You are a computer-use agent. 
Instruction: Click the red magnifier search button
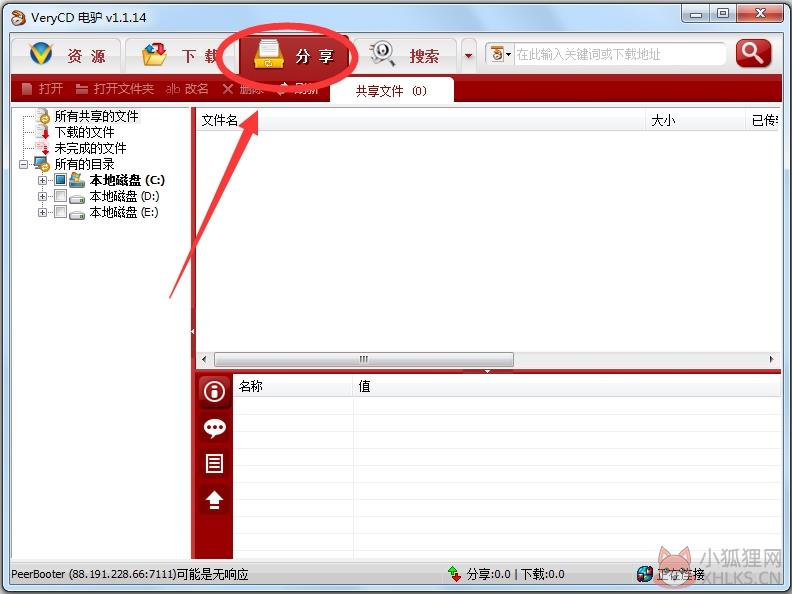(753, 54)
